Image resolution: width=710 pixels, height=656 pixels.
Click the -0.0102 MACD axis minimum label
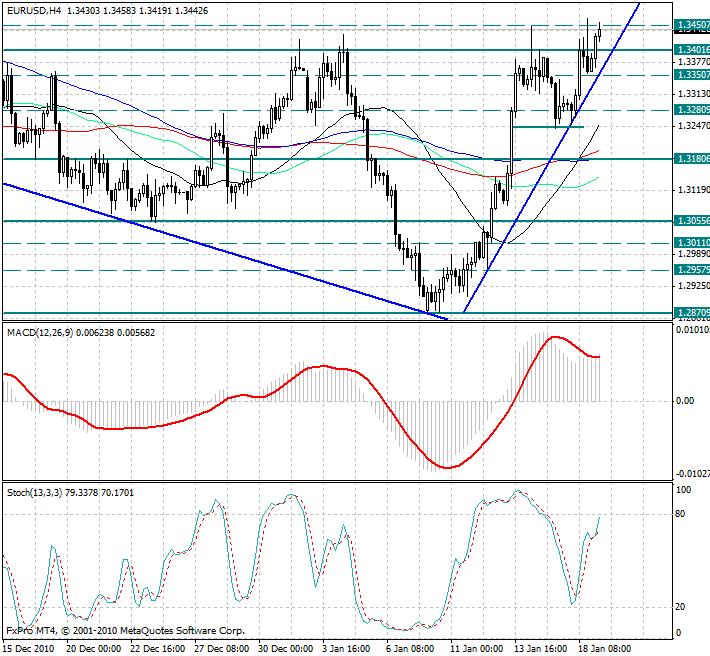click(693, 474)
